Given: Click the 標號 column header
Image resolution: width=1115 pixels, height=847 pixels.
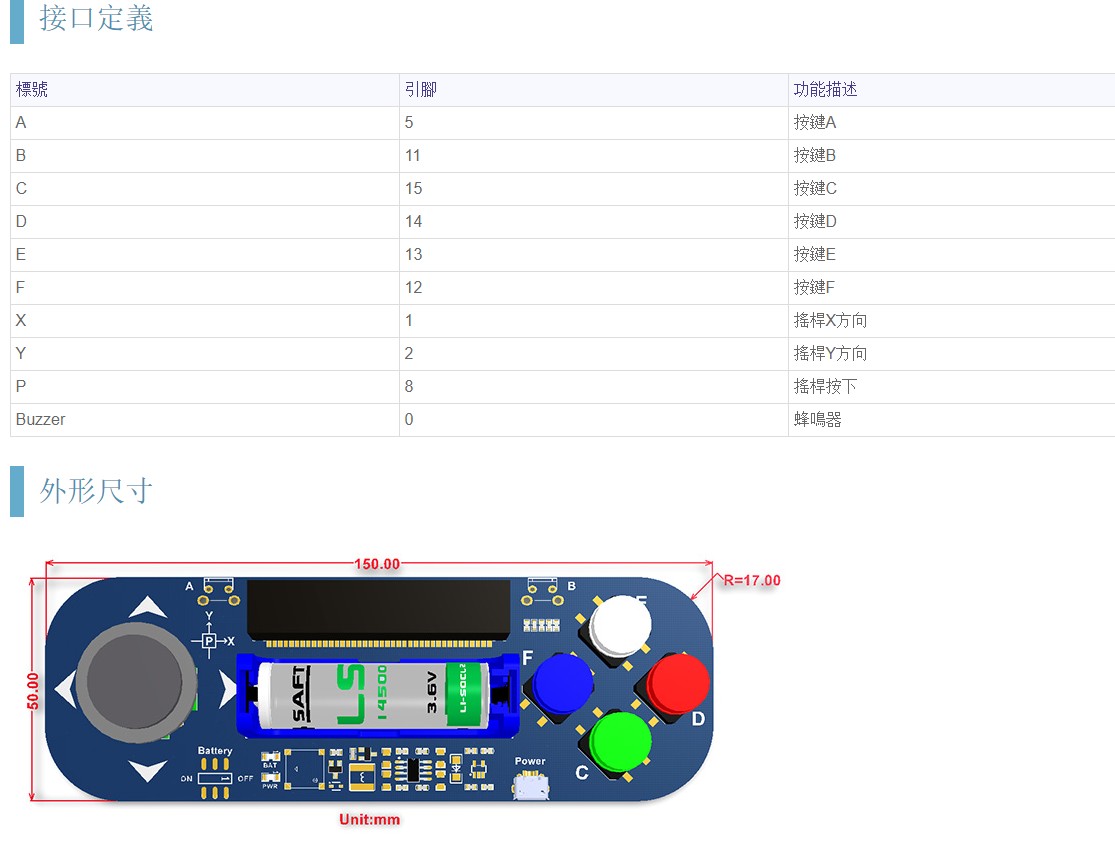Looking at the screenshot, I should tap(205, 90).
